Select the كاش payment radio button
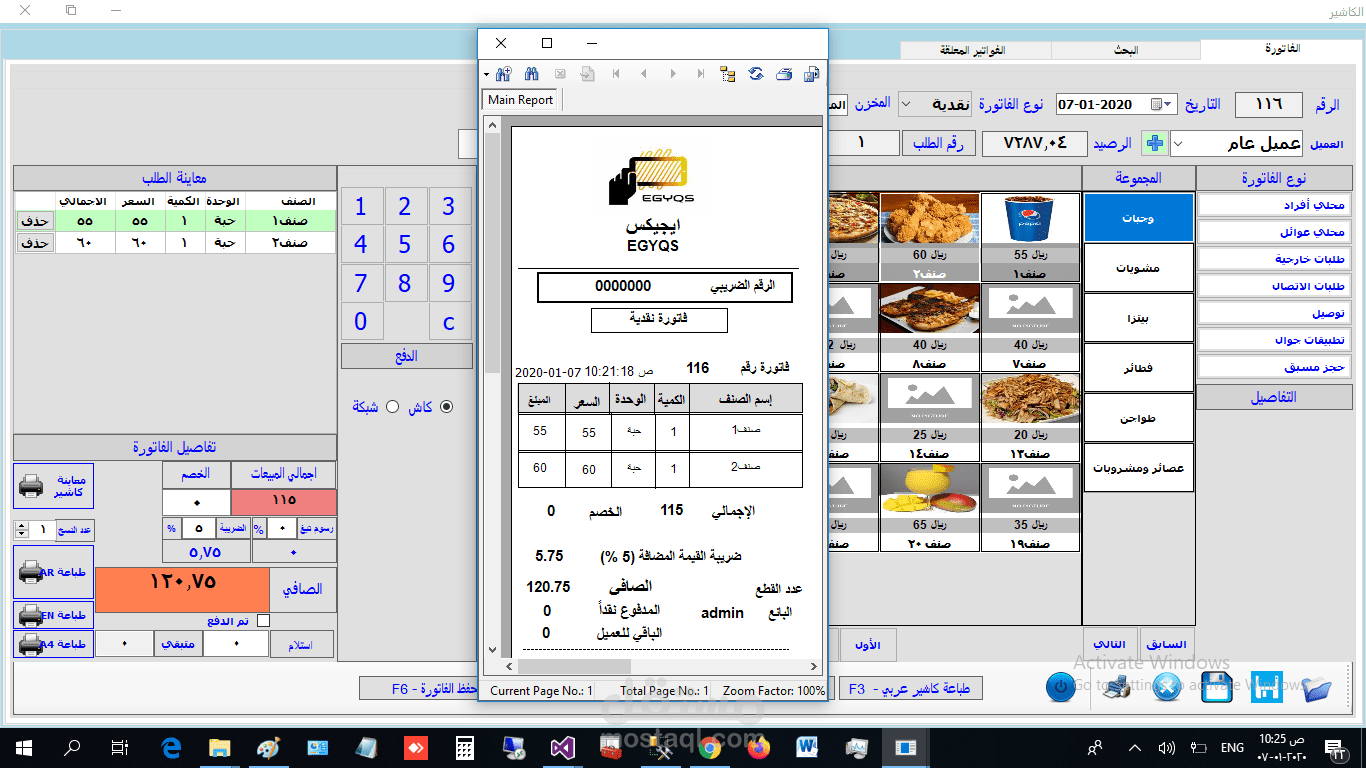Image resolution: width=1366 pixels, height=768 pixels. click(446, 407)
